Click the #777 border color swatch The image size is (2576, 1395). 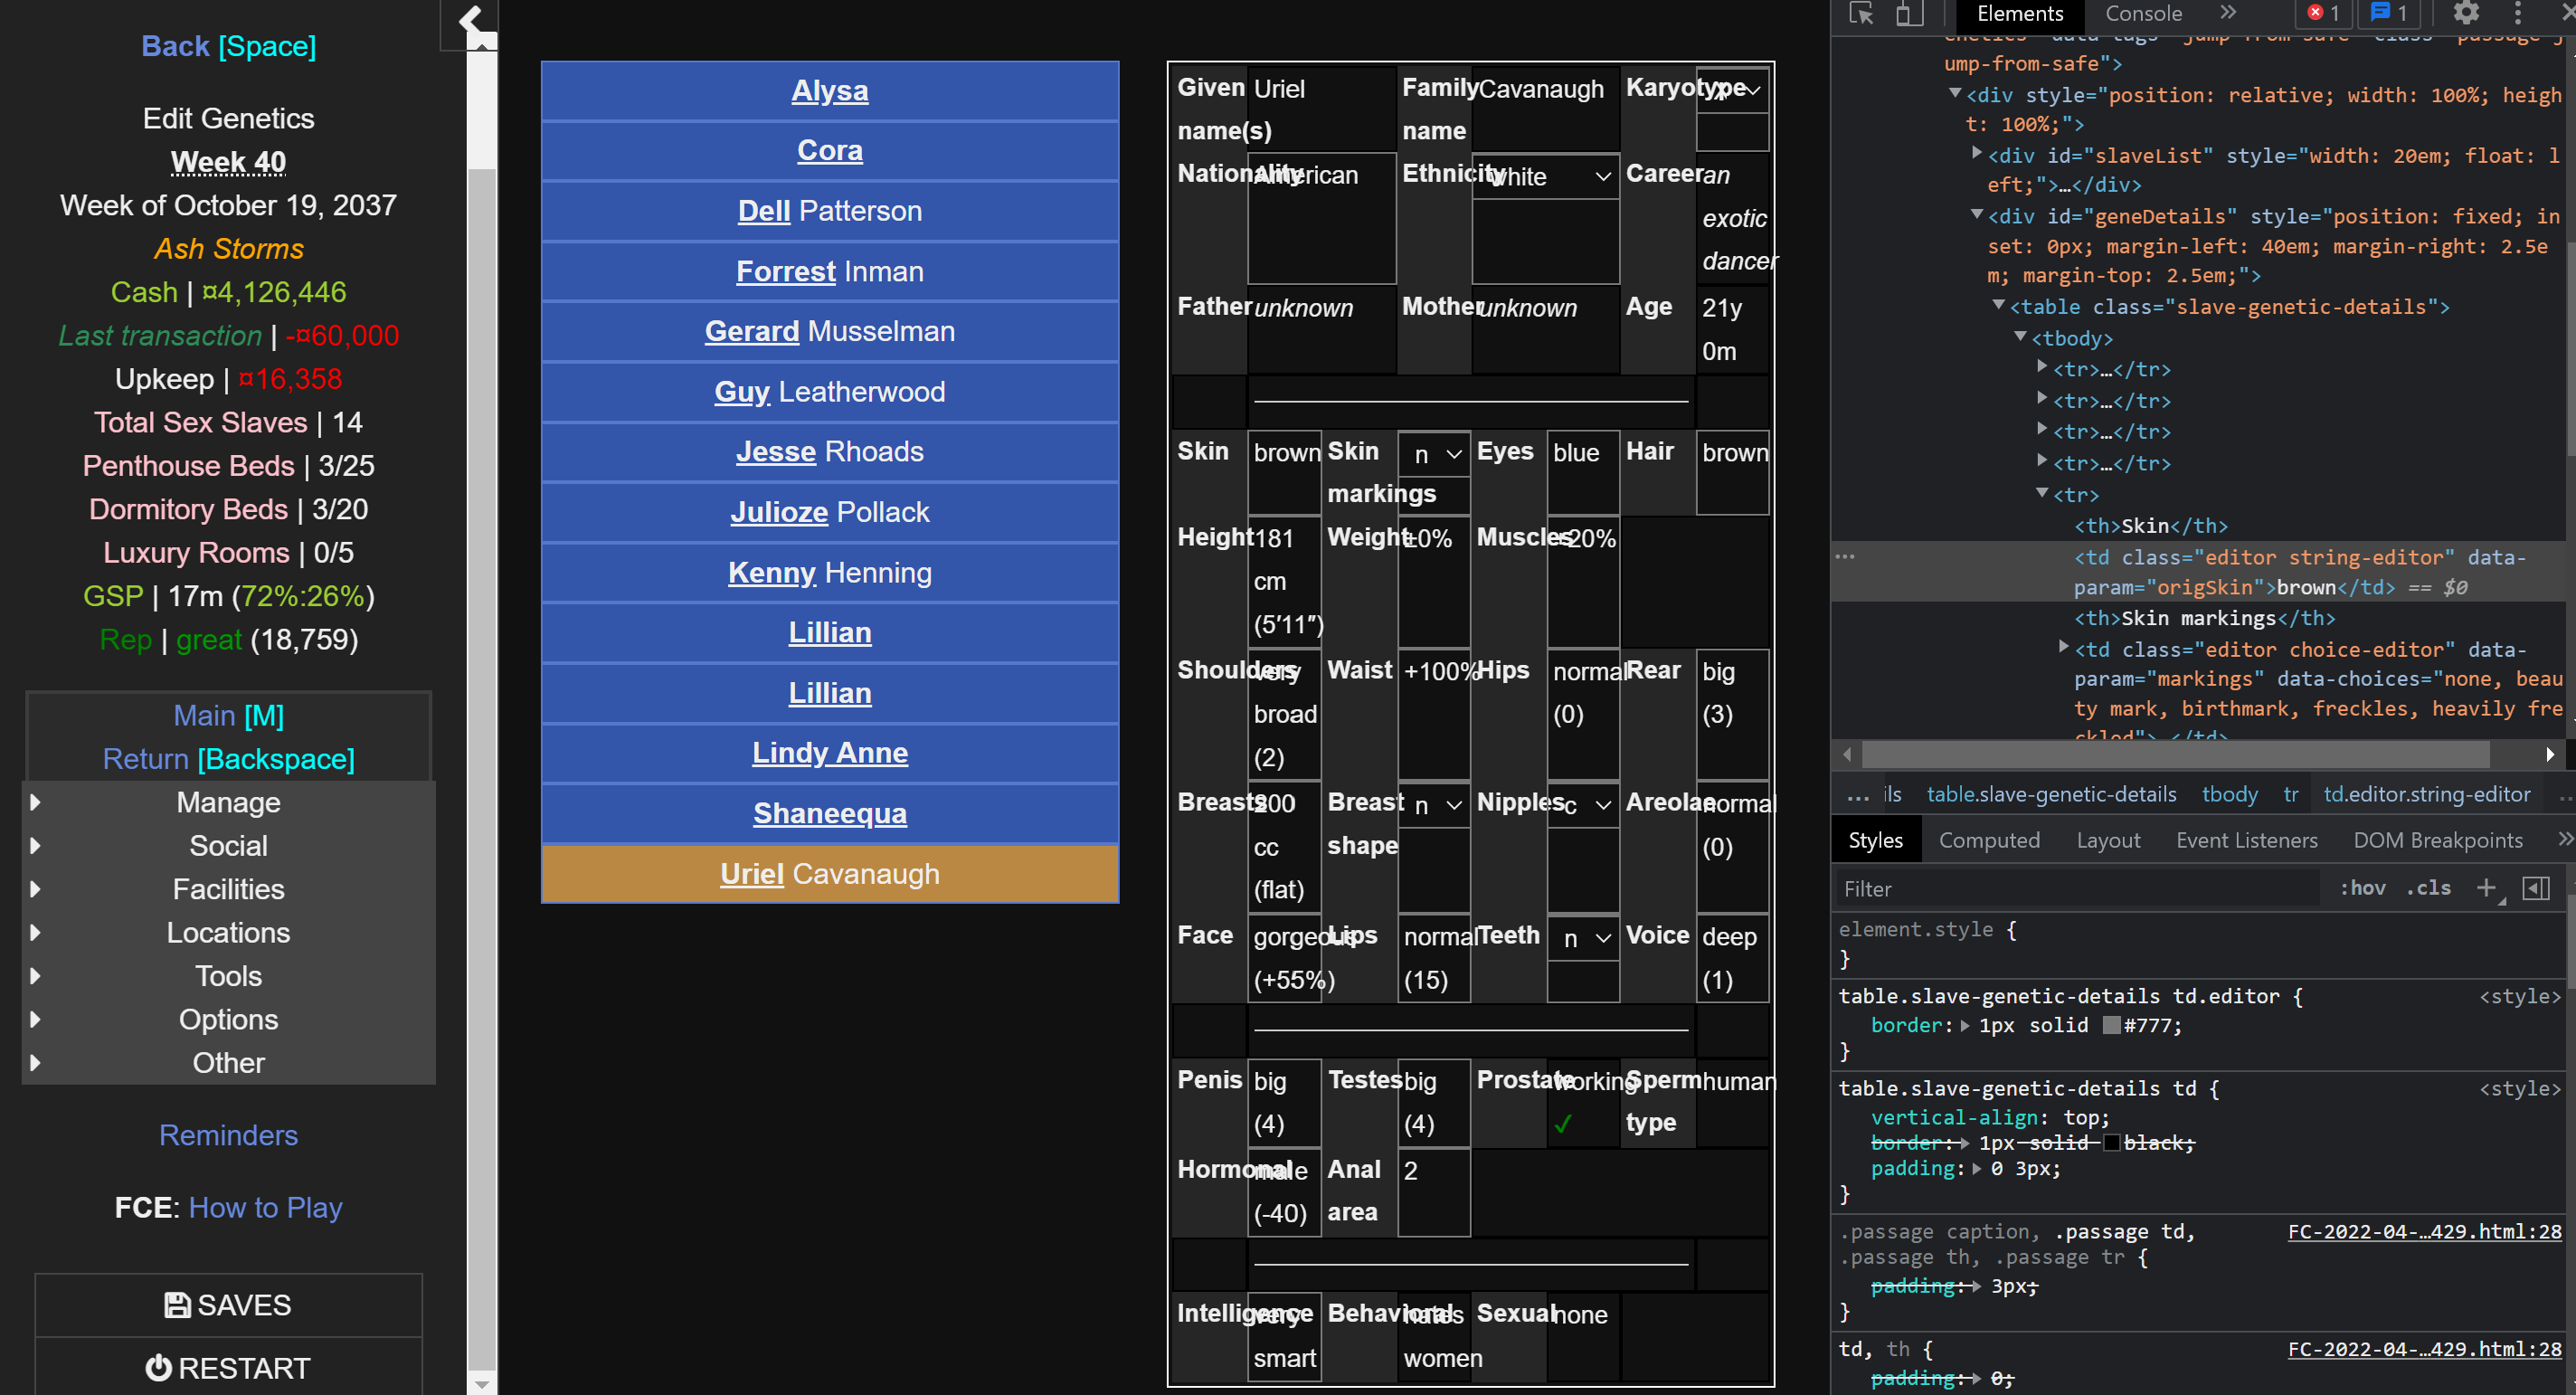point(2112,1025)
